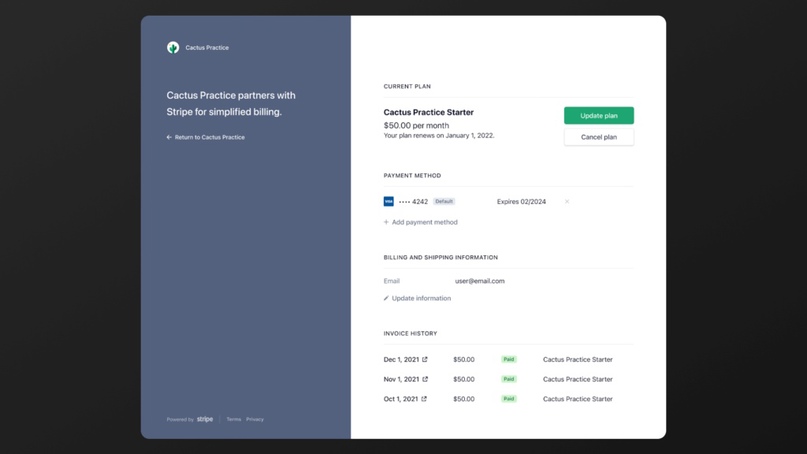This screenshot has height=454, width=807.
Task: Click Update information link
Action: (421, 298)
